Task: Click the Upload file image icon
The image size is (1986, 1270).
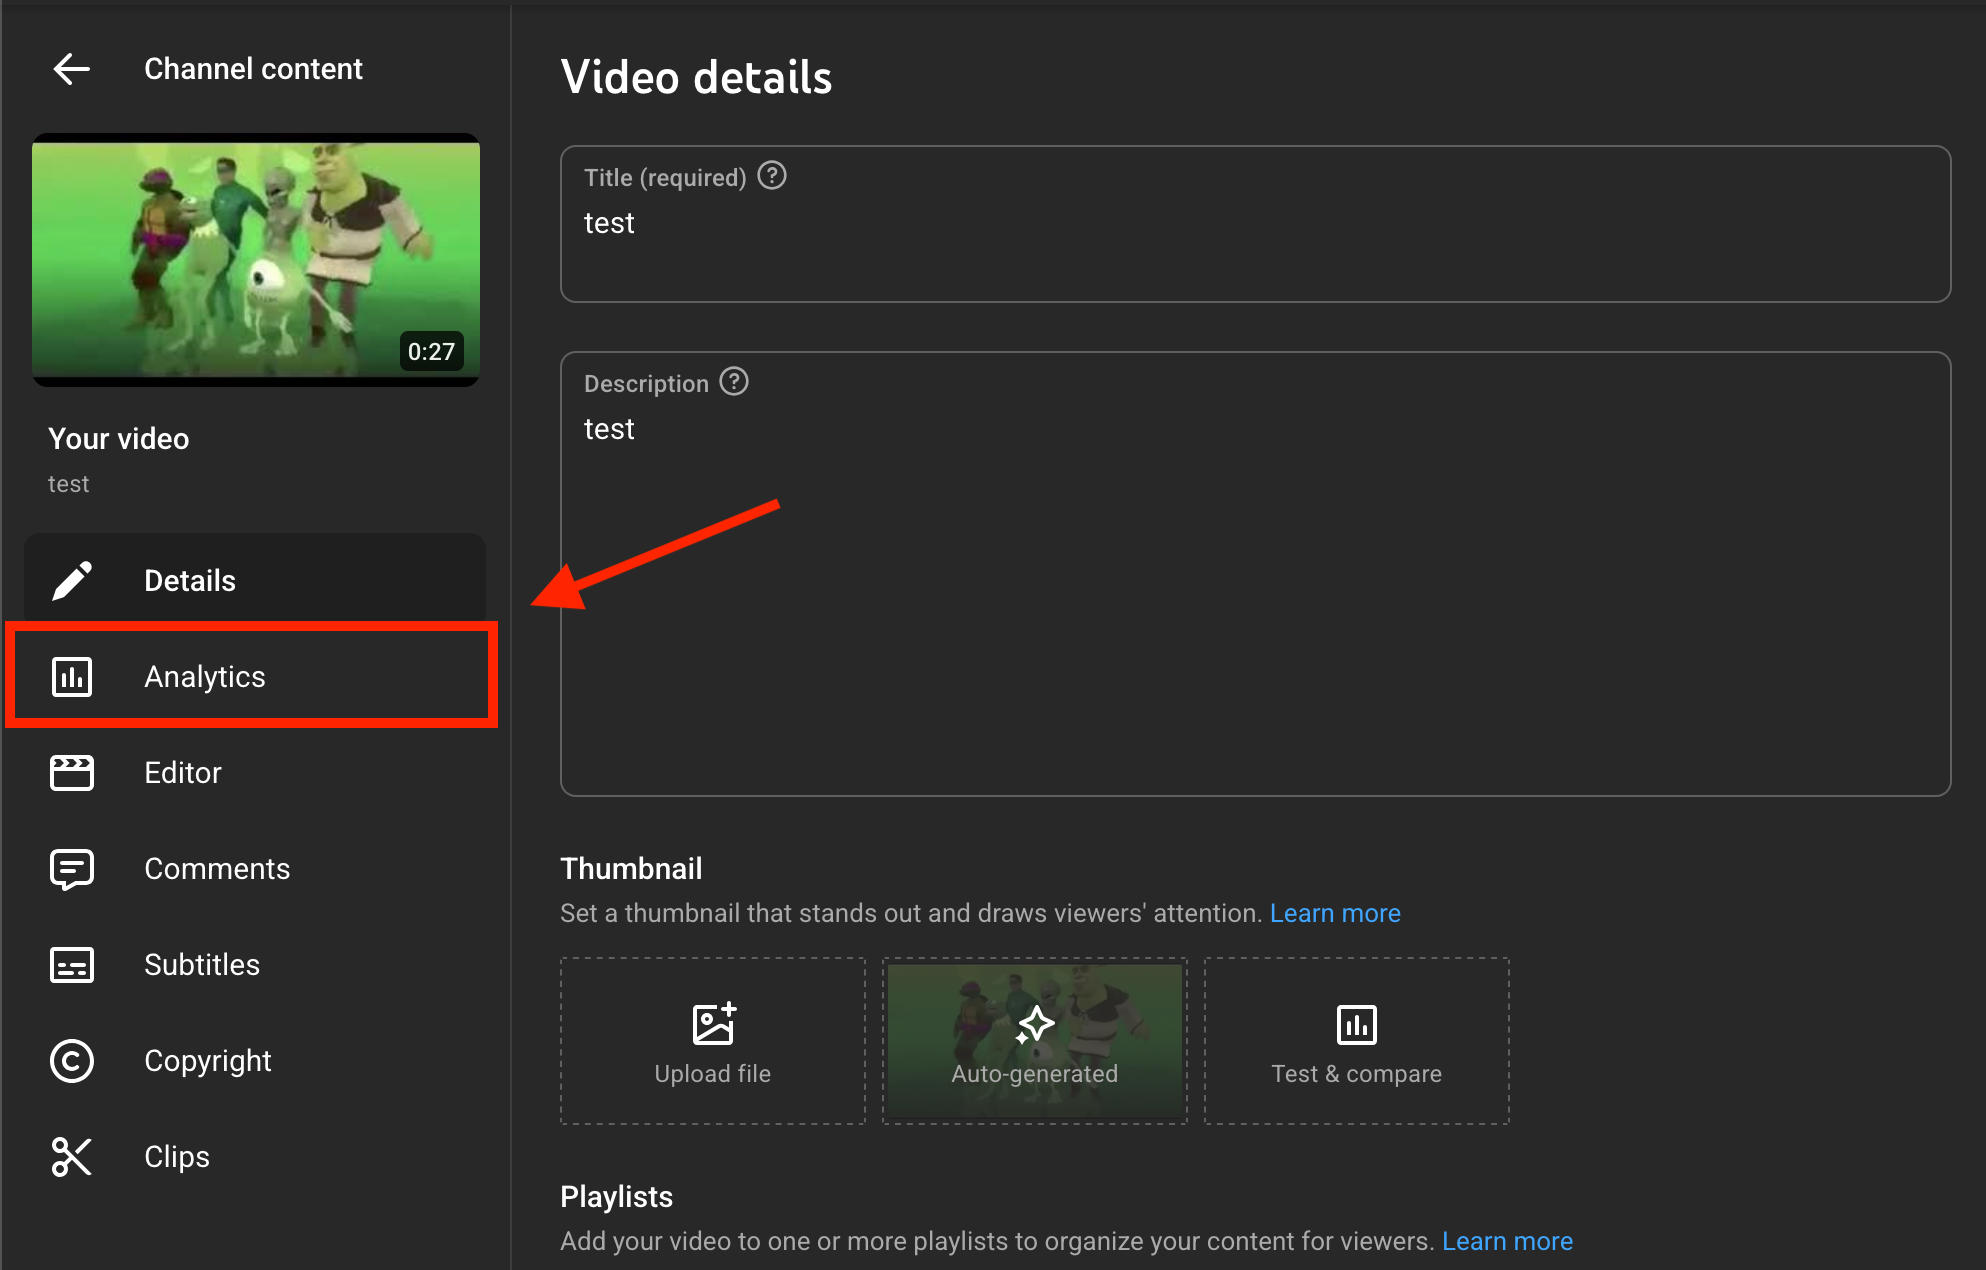Action: [x=712, y=1023]
